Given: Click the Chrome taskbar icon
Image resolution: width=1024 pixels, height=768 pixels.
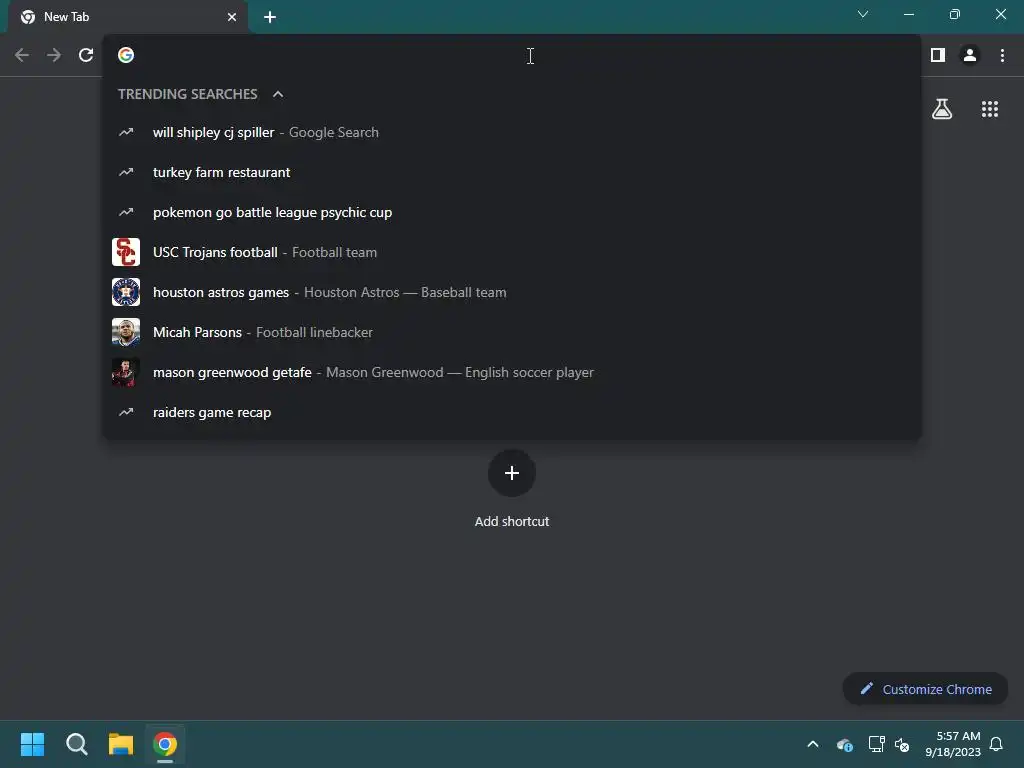Looking at the screenshot, I should [165, 744].
